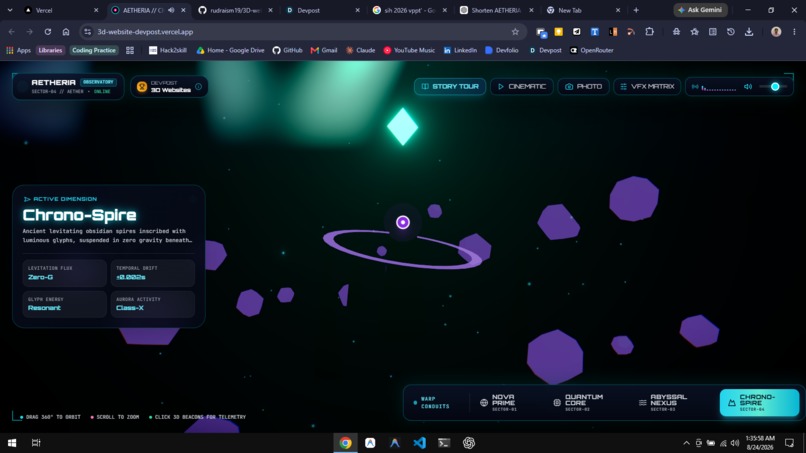Screen dimensions: 806x453
Task: Click the back navigation arrow
Action: [x=12, y=32]
